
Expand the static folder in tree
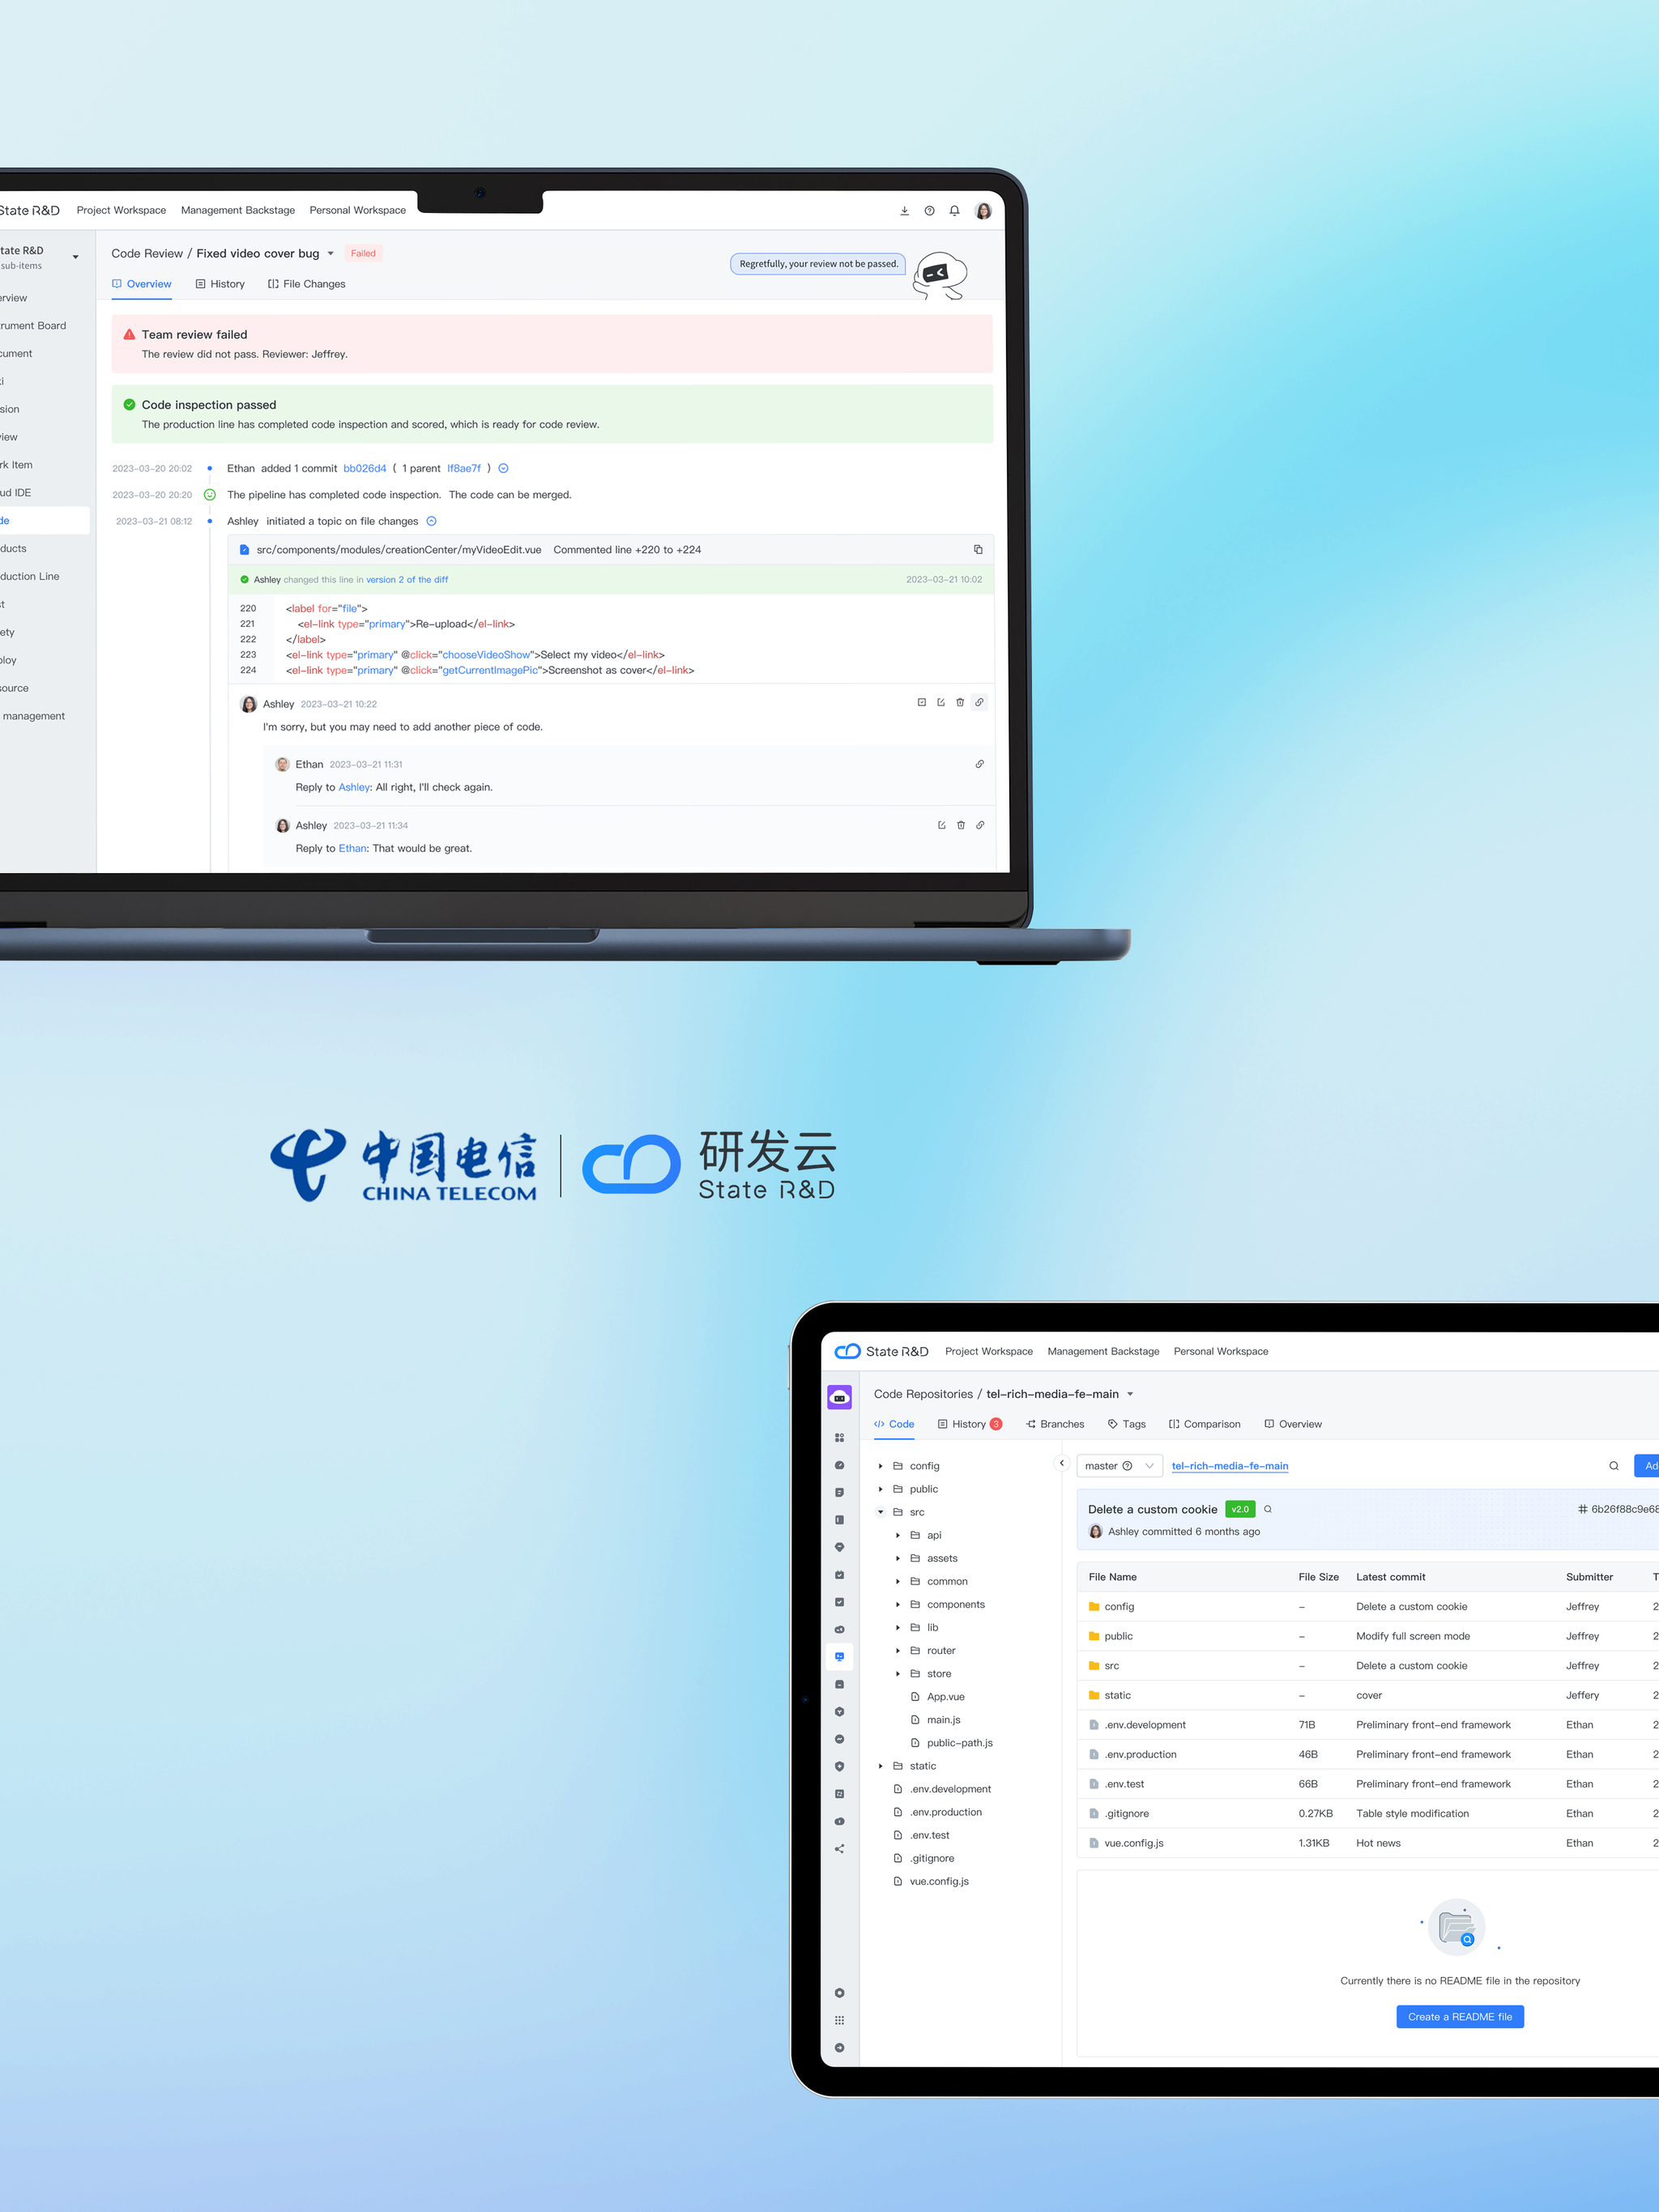click(x=881, y=1766)
